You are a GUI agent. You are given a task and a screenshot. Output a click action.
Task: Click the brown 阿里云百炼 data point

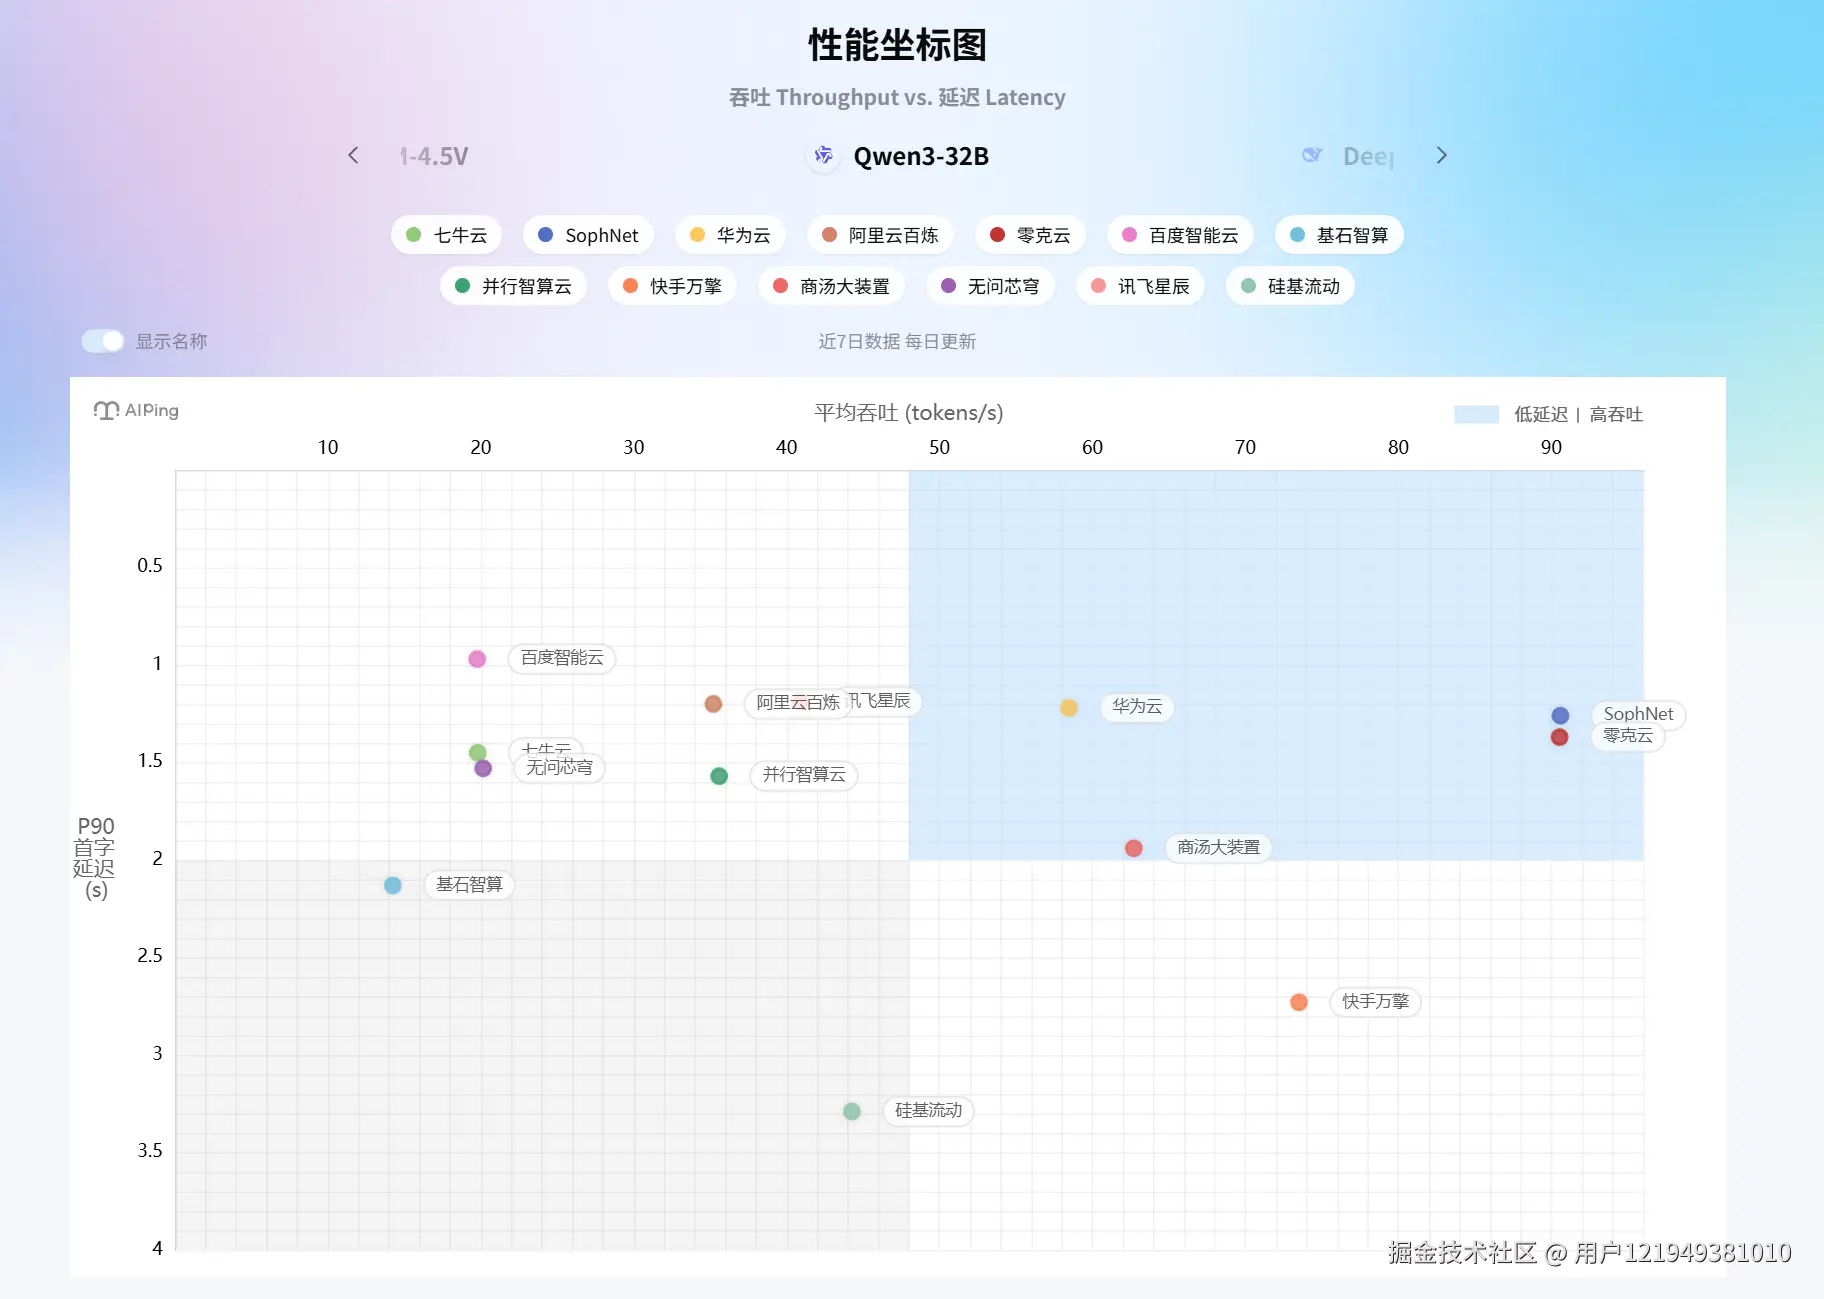[x=713, y=704]
